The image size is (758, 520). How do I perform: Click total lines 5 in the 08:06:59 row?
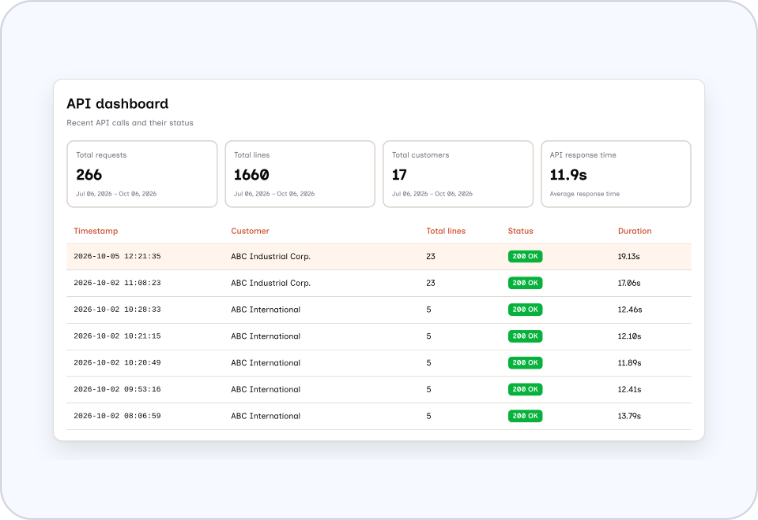[429, 416]
